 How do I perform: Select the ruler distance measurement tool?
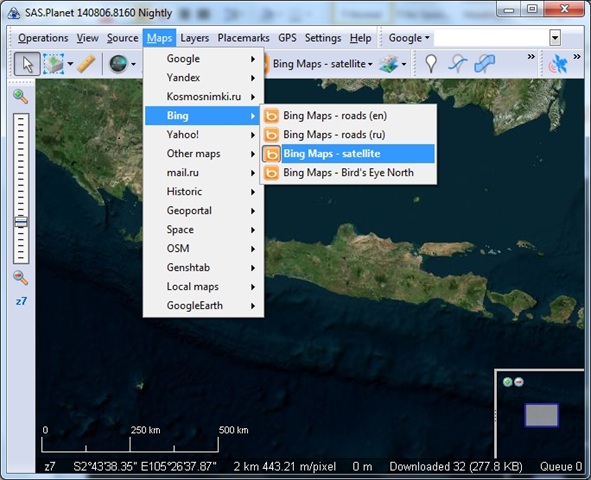coord(86,64)
